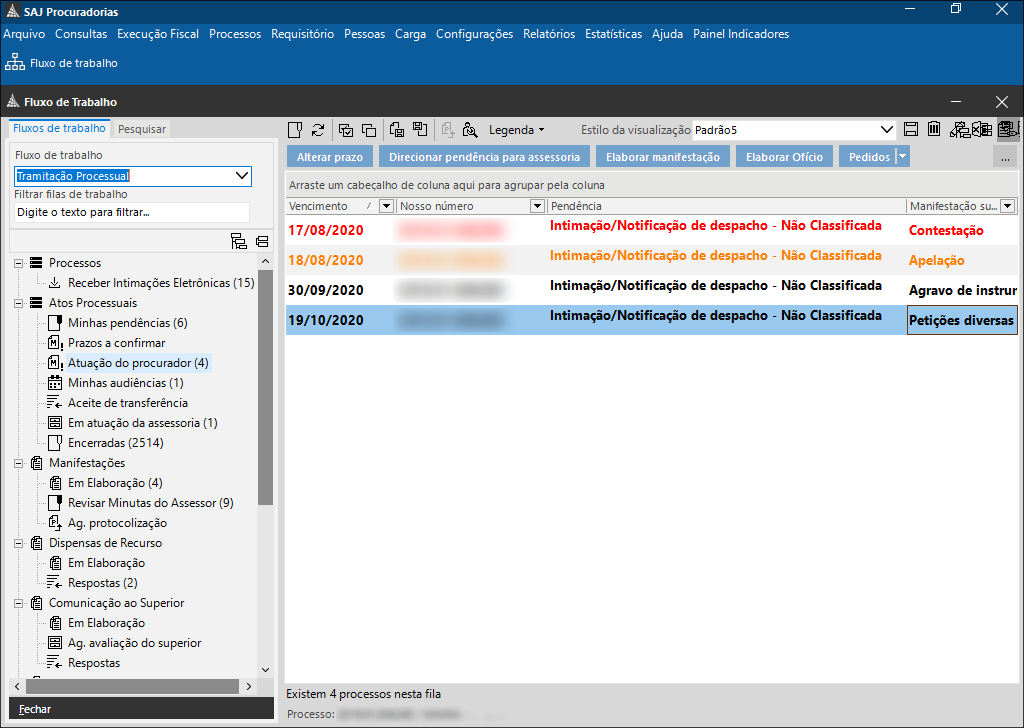Click the Elaborar manifestação button

point(662,157)
